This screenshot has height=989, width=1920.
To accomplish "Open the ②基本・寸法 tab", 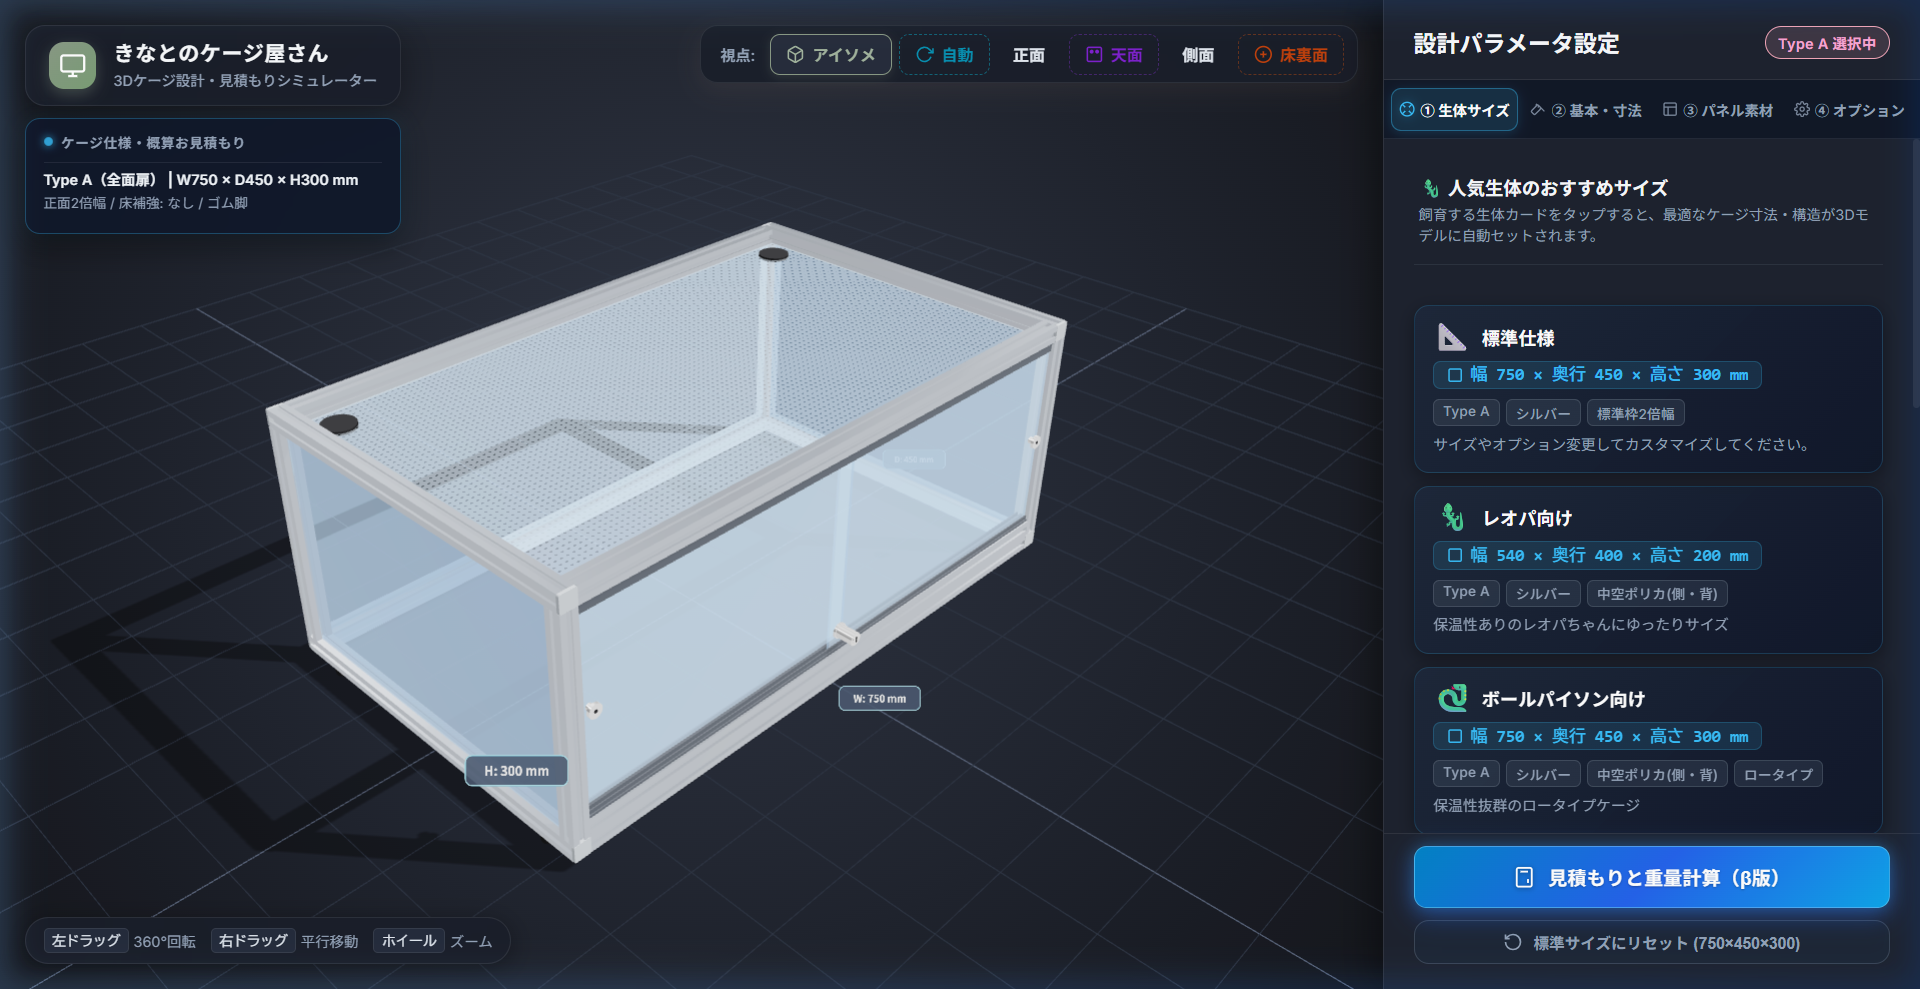I will point(1586,110).
